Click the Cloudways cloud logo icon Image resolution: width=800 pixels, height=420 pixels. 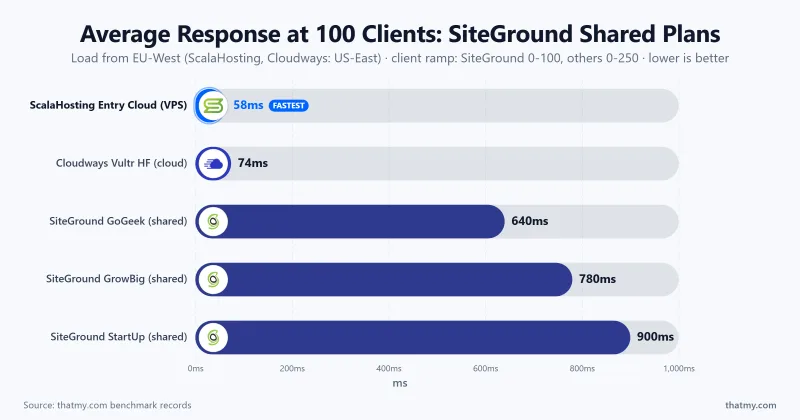213,163
